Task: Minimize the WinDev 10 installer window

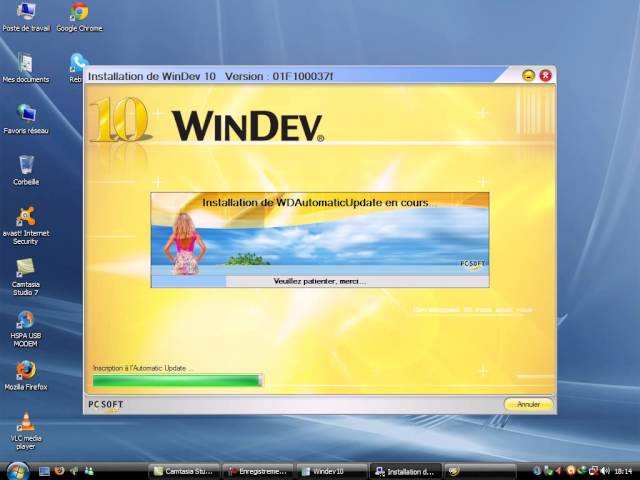Action: (529, 76)
